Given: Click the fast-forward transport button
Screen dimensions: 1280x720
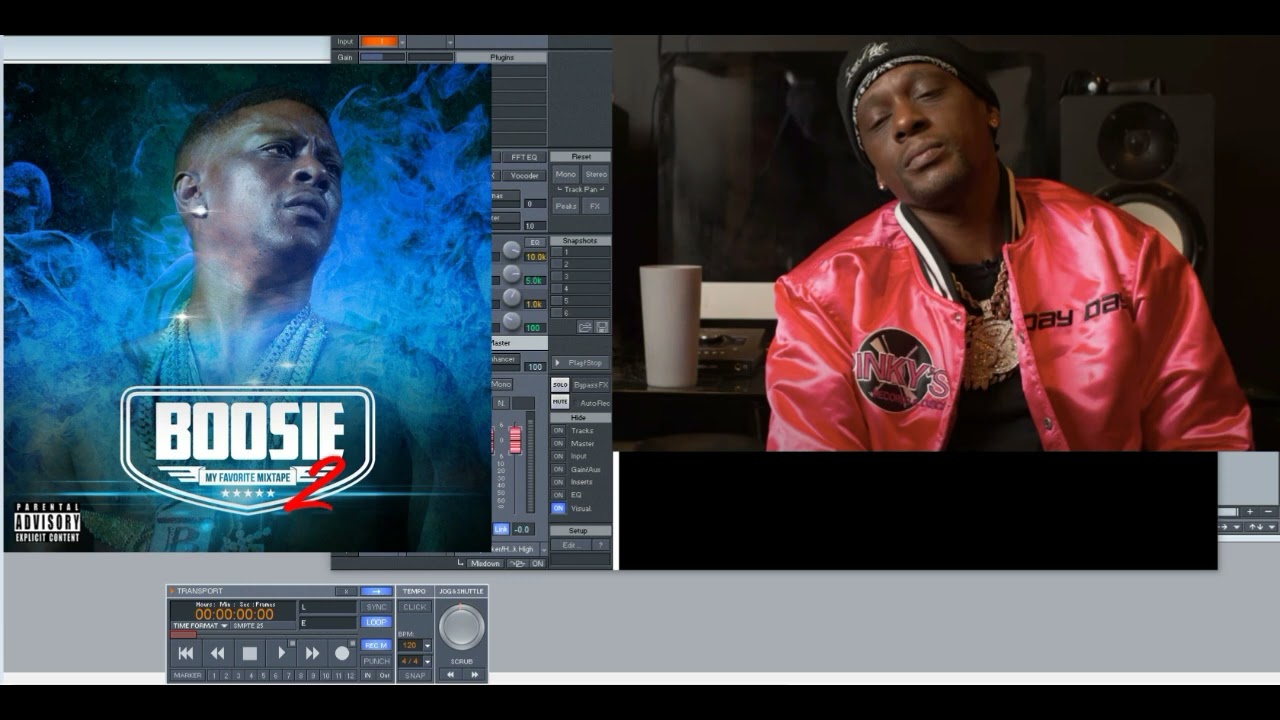Looking at the screenshot, I should pyautogui.click(x=312, y=653).
